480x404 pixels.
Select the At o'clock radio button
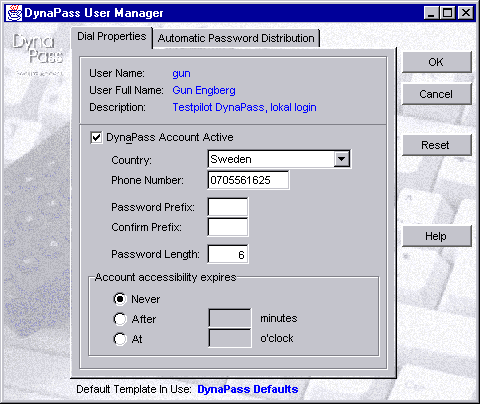[120, 339]
